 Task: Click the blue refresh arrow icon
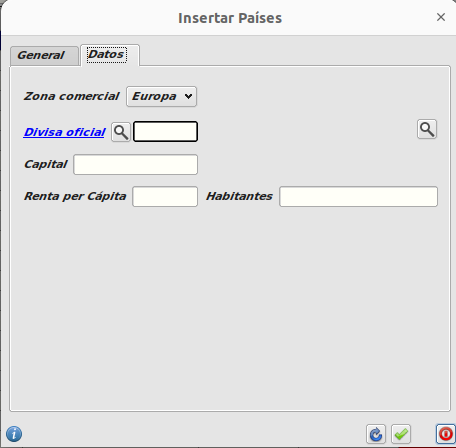pyautogui.click(x=376, y=434)
